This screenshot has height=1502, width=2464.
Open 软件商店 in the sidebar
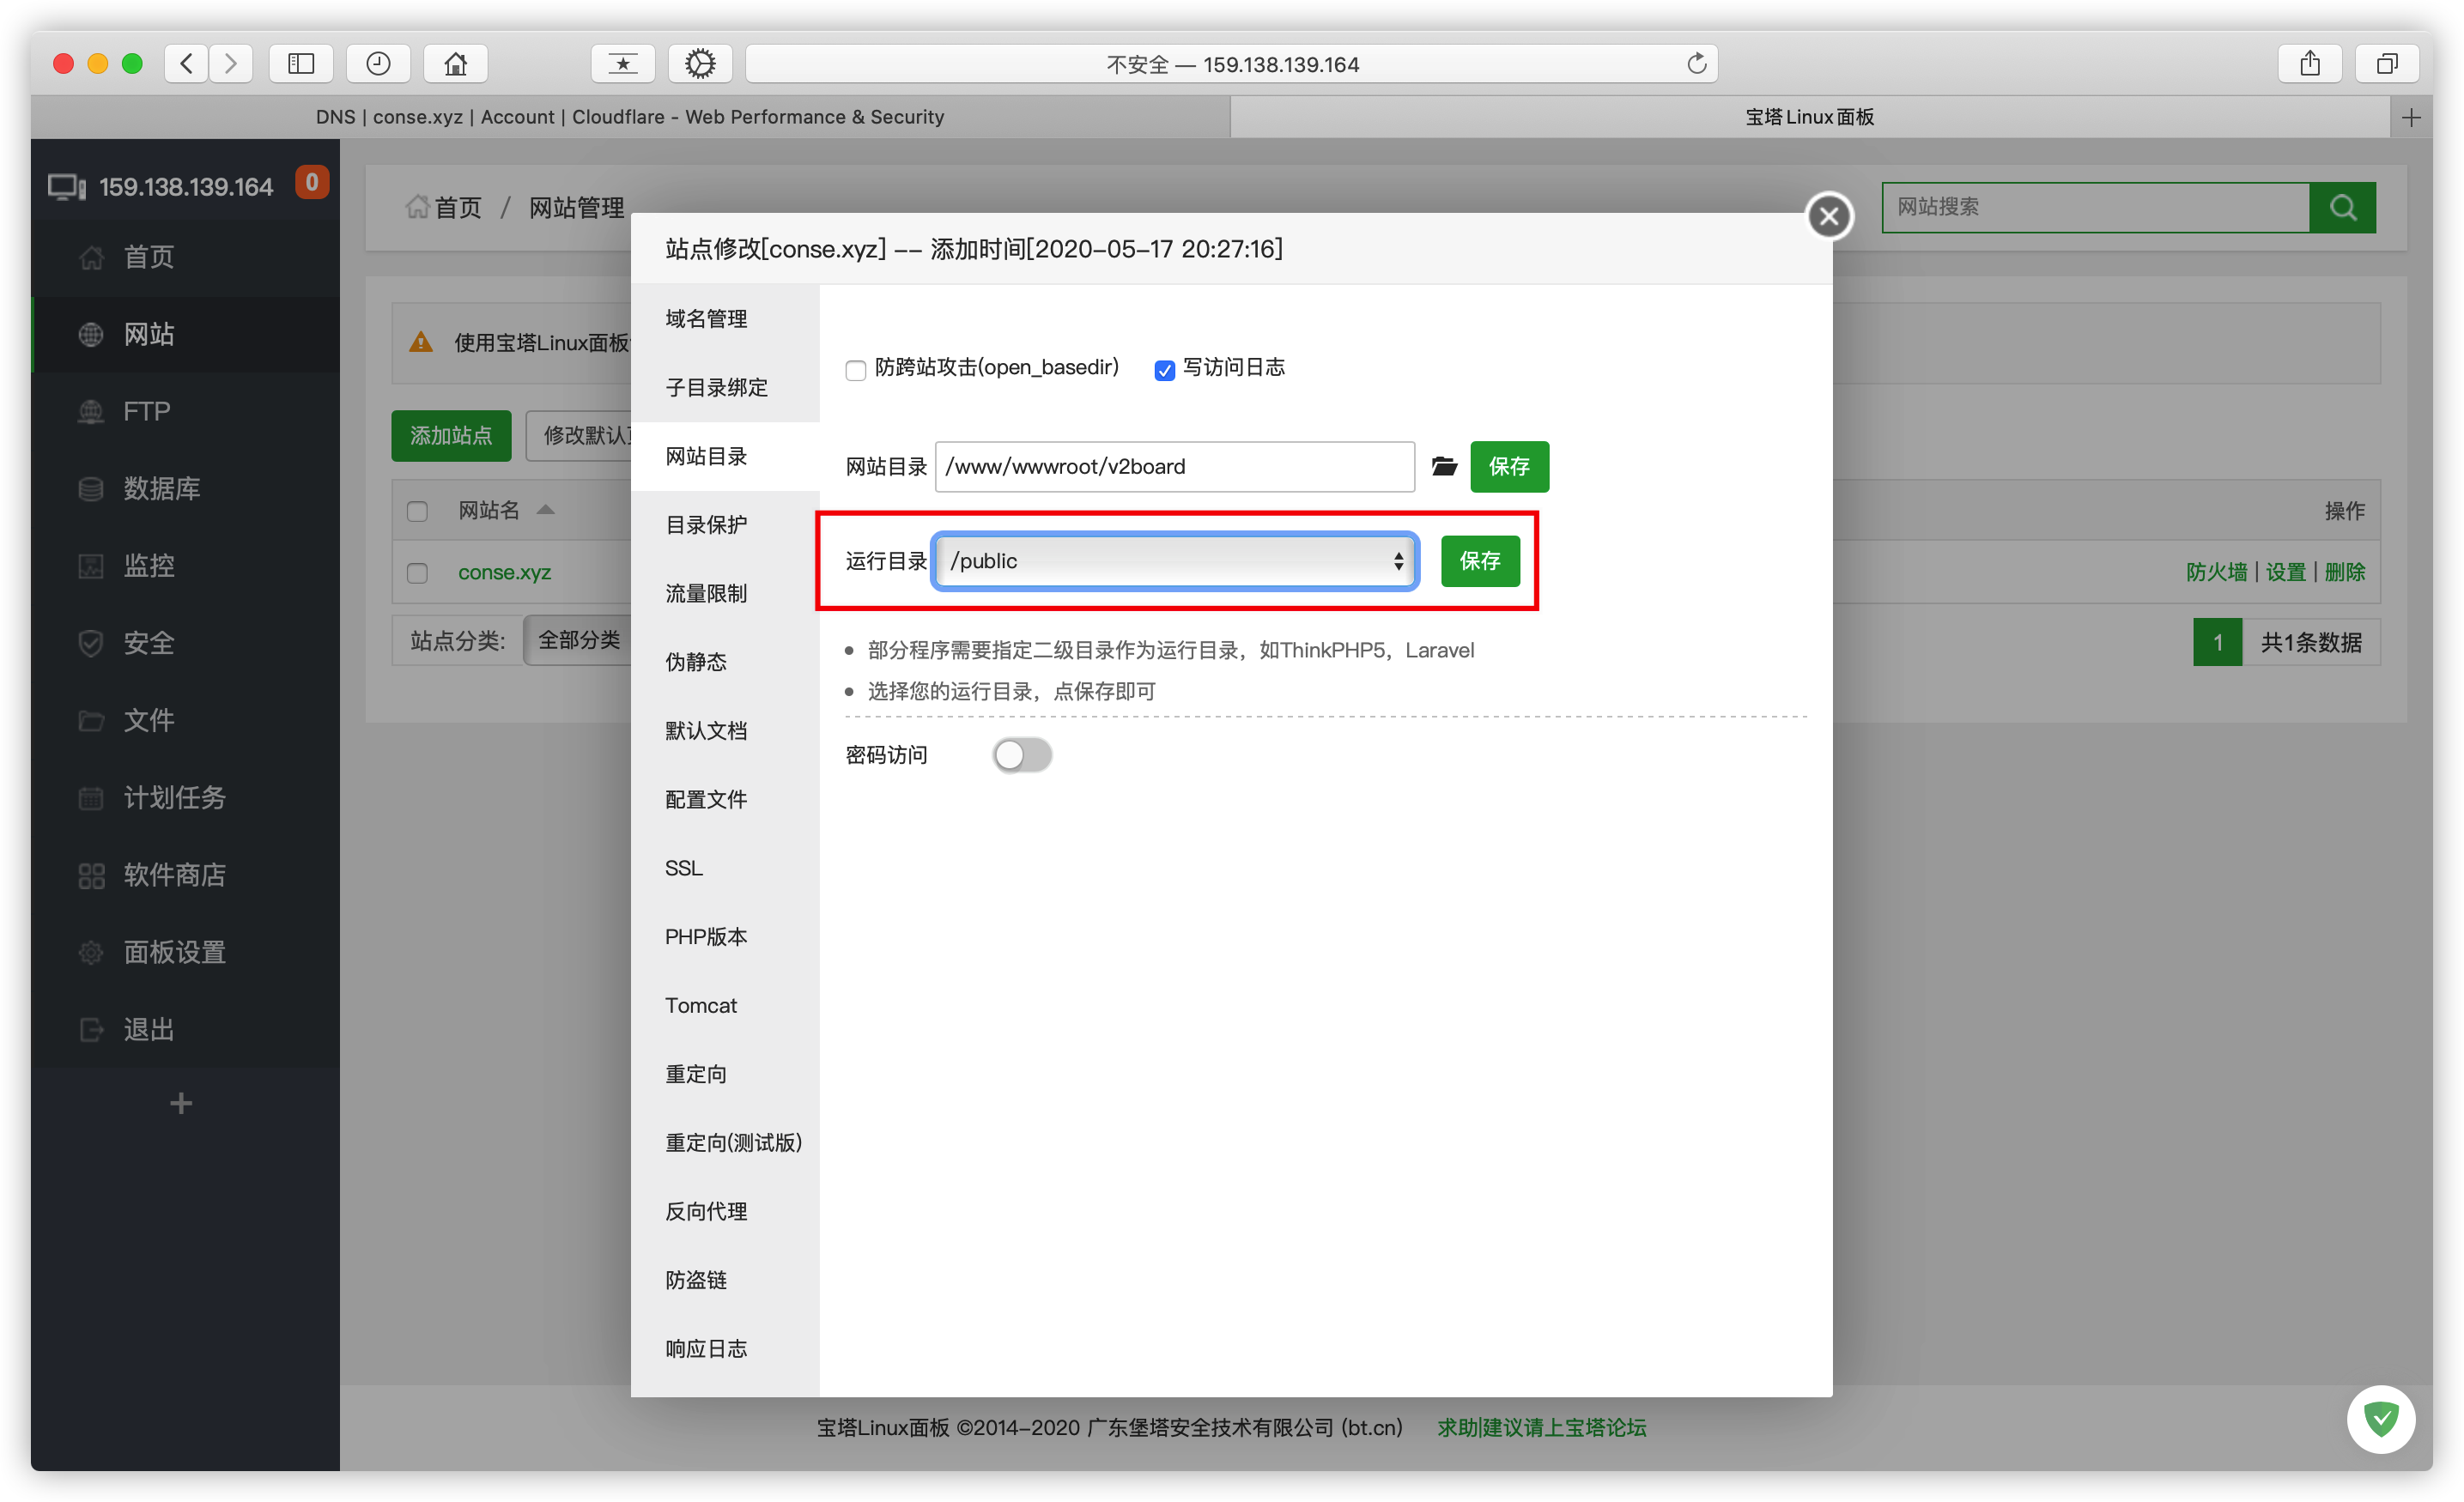186,875
